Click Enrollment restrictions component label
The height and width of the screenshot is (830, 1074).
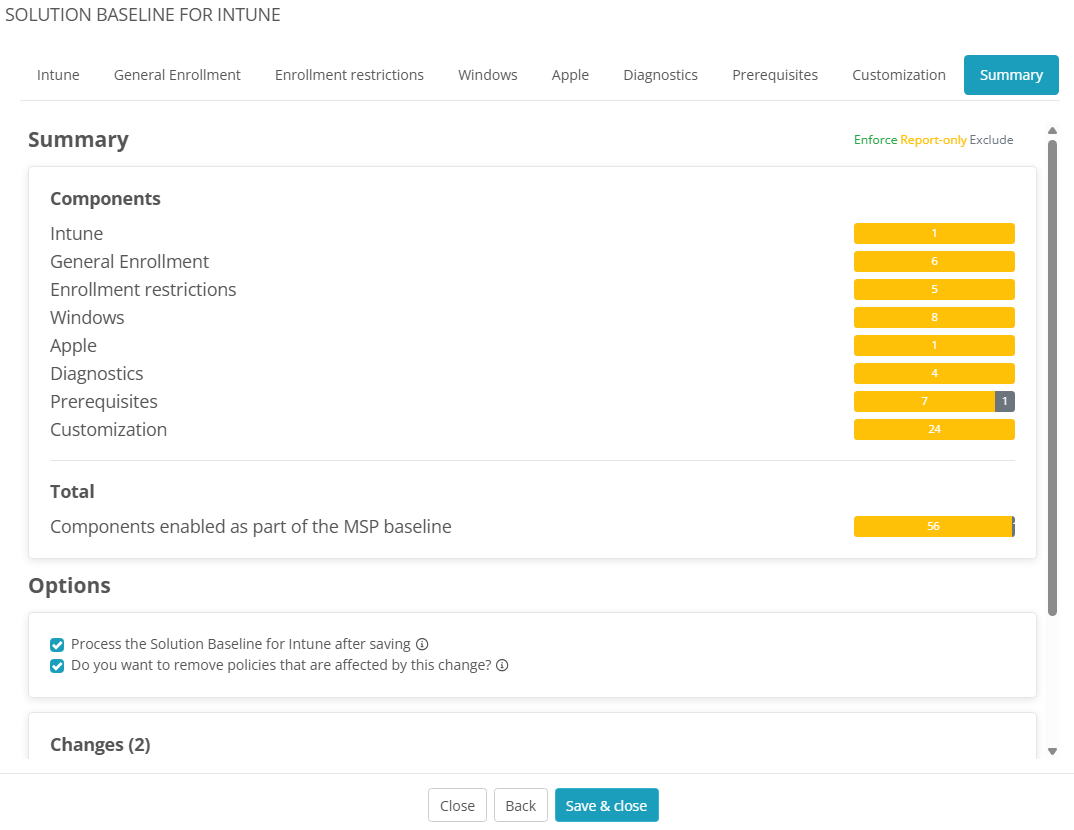(143, 290)
